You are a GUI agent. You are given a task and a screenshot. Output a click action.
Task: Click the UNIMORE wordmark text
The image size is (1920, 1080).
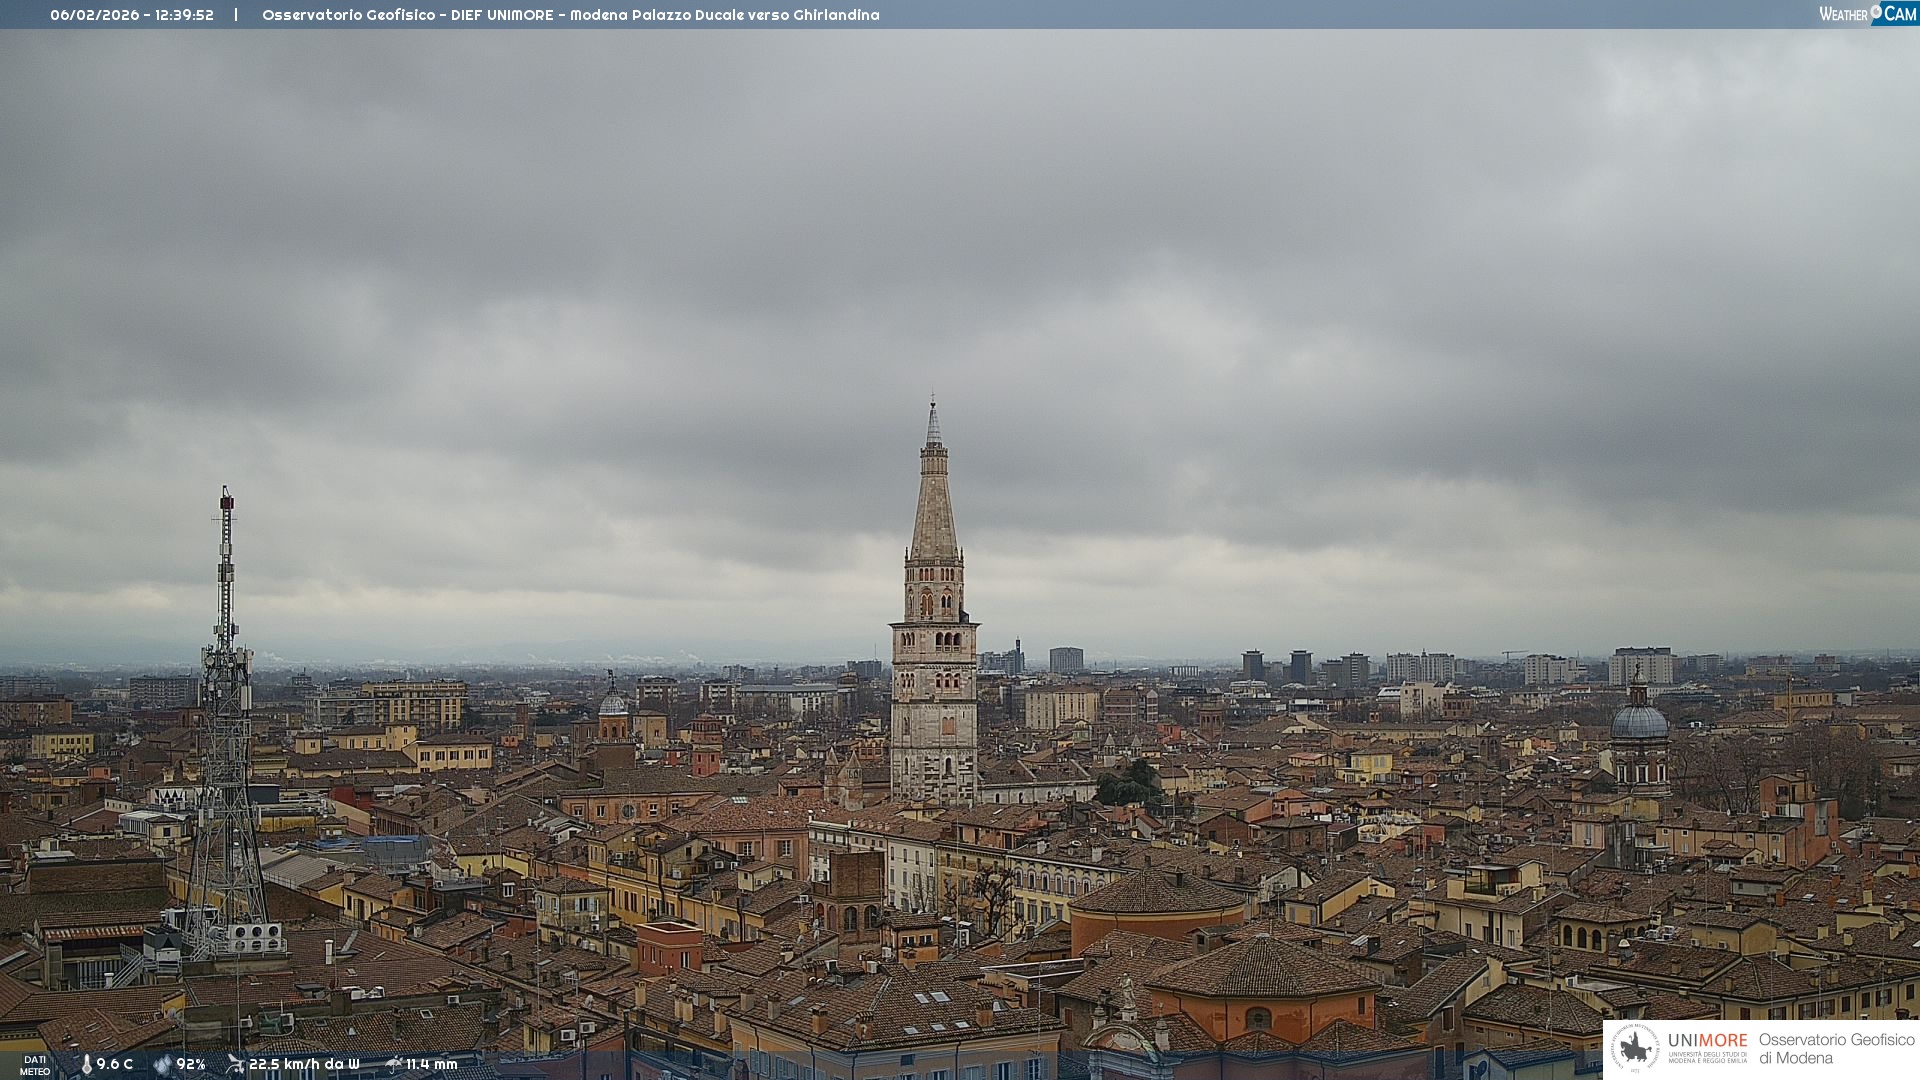[x=1708, y=1041]
